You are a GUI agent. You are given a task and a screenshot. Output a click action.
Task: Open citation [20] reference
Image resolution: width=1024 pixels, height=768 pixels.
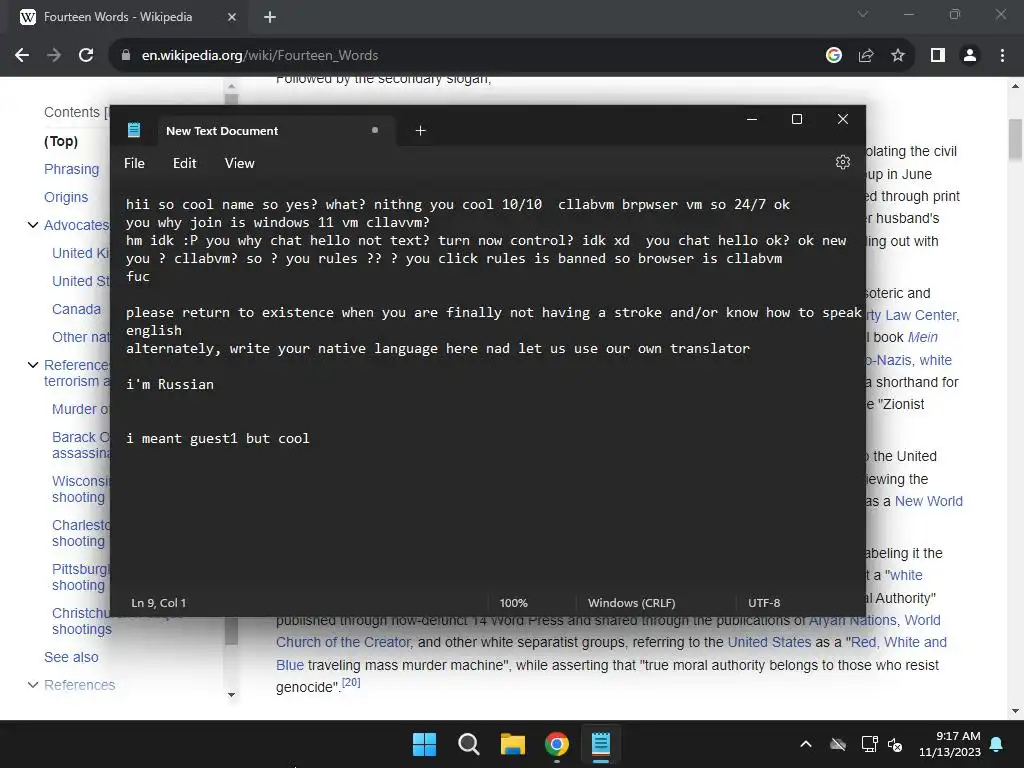[x=351, y=682]
